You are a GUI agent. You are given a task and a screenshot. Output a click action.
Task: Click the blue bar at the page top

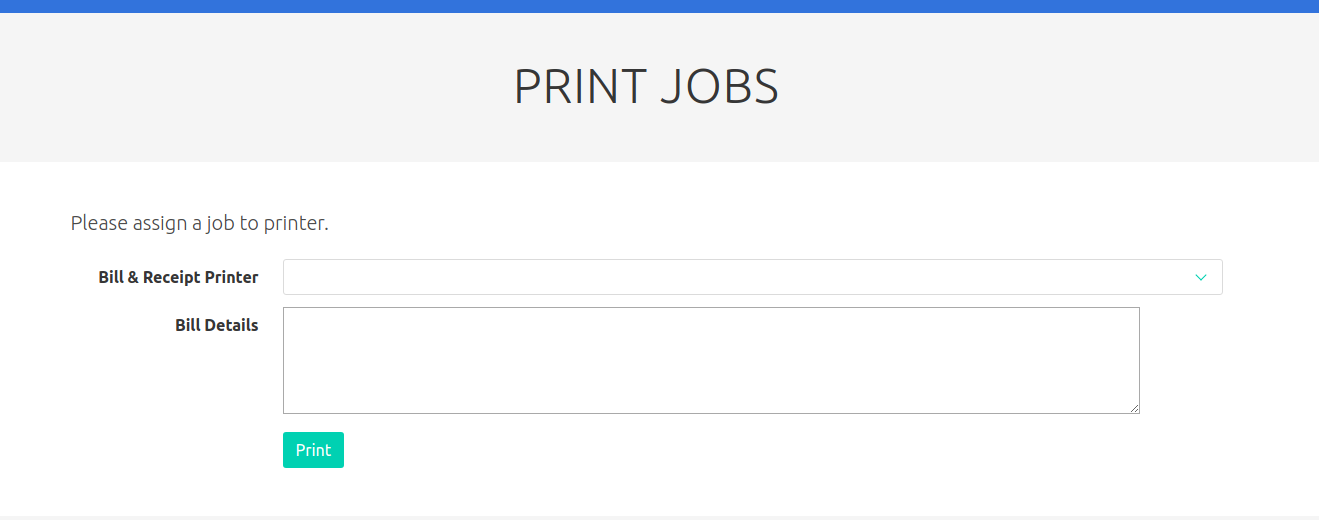click(659, 6)
